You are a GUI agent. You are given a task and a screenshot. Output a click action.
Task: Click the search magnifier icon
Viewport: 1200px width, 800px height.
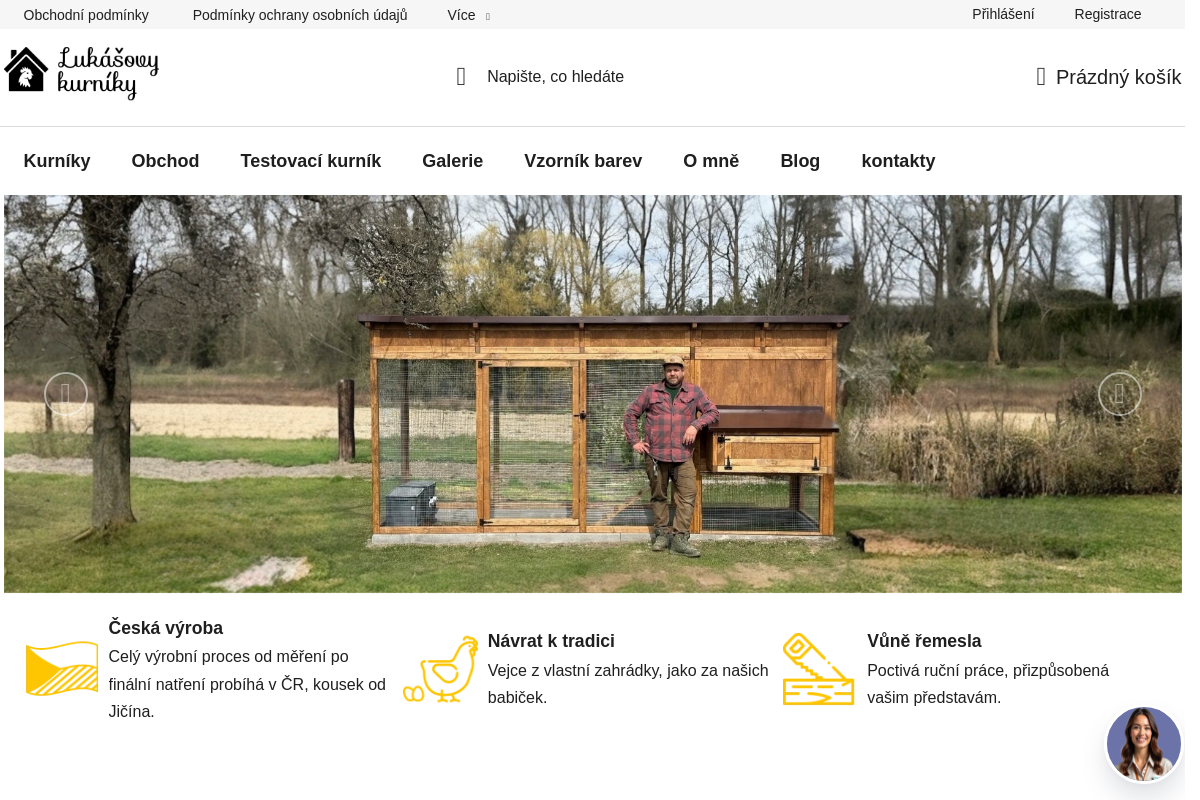[x=461, y=77]
